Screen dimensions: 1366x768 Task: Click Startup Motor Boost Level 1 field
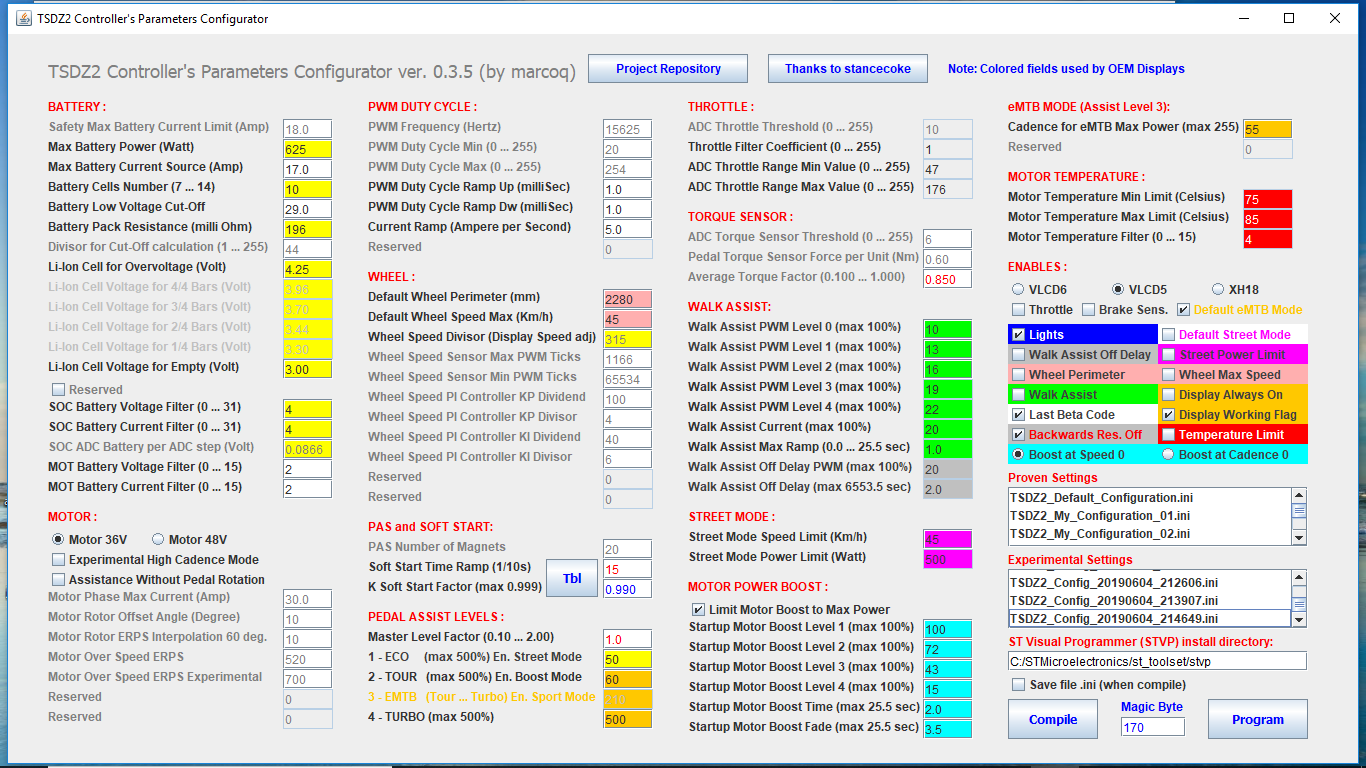point(947,629)
